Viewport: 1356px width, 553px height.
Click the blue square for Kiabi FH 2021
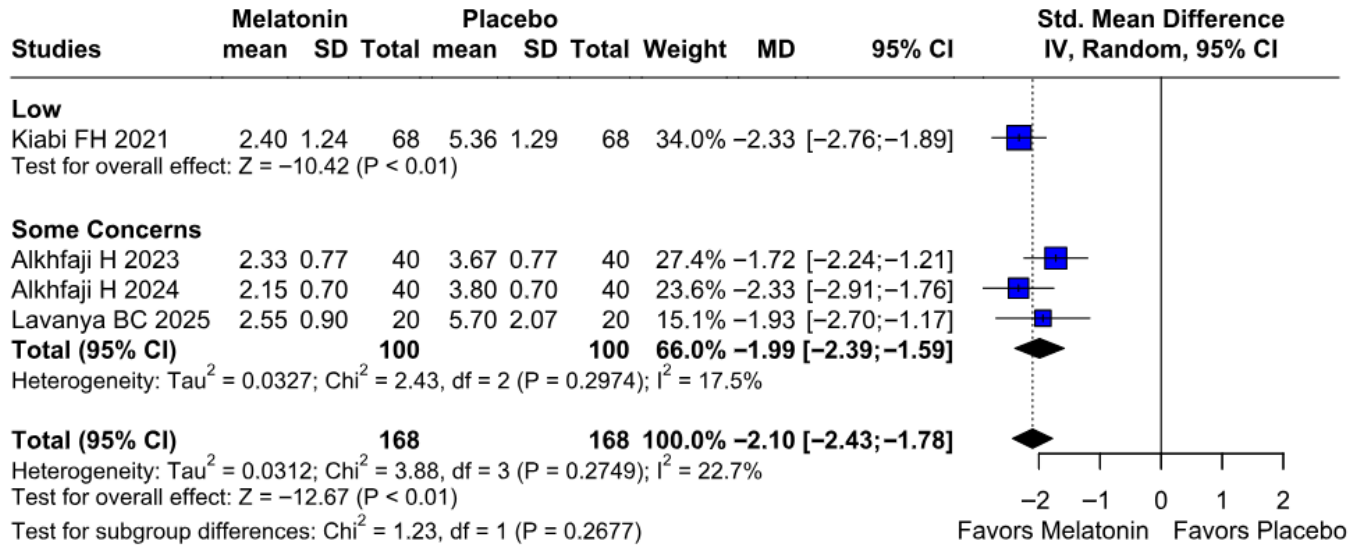1018,138
